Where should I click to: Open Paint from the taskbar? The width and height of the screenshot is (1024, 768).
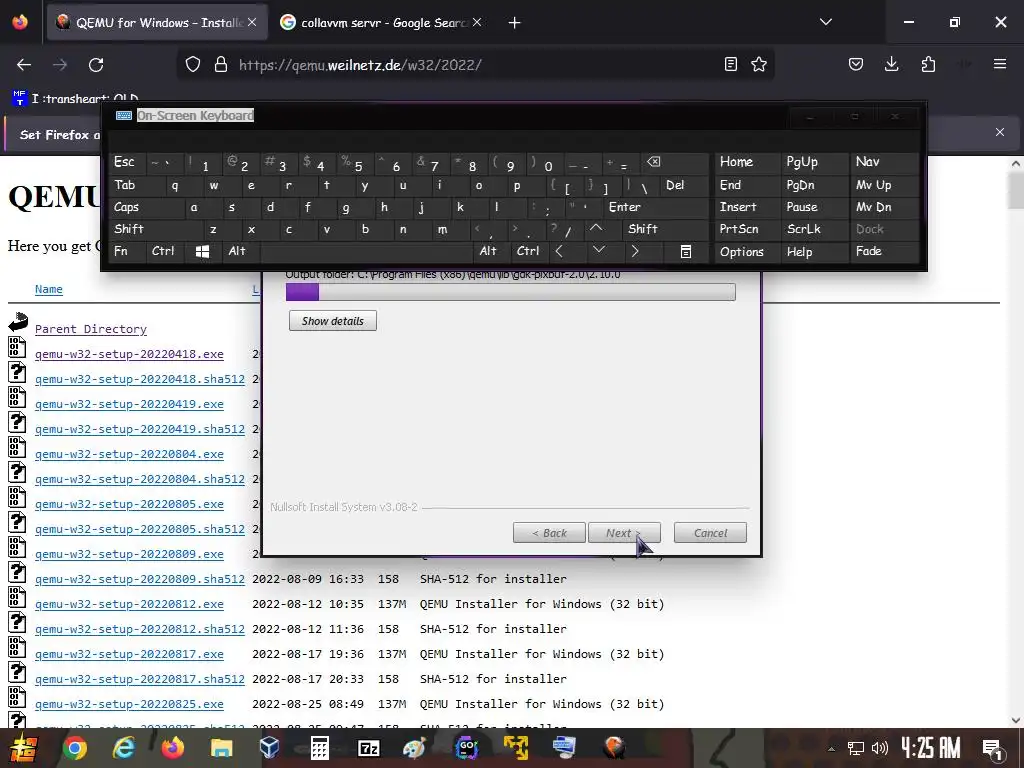click(414, 748)
